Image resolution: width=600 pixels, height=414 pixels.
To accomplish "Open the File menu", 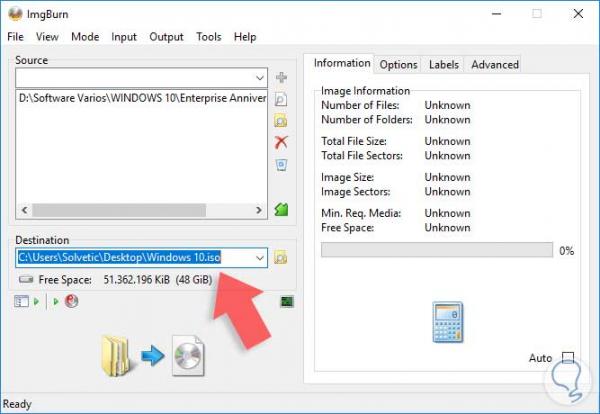I will 15,37.
